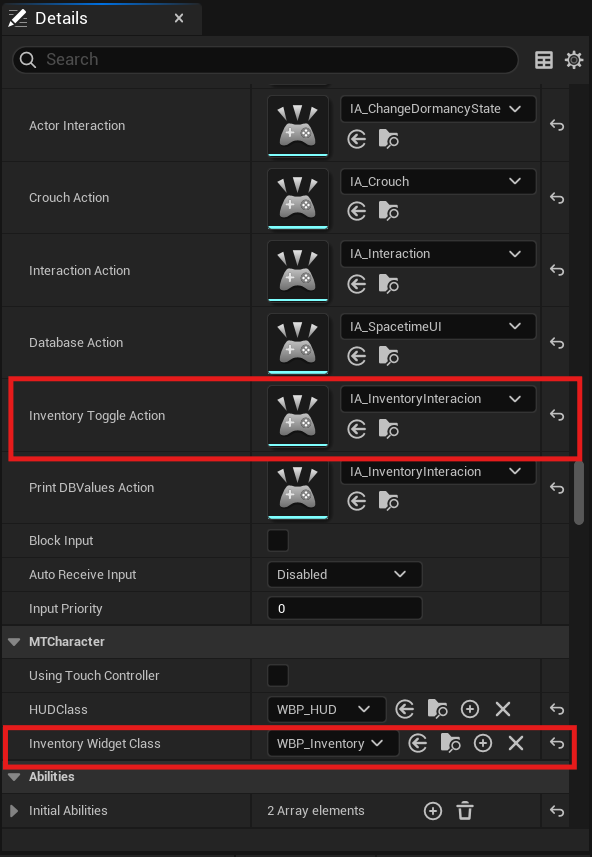The width and height of the screenshot is (592, 857).
Task: Collapse the MTCharacter category
Action: [x=14, y=642]
